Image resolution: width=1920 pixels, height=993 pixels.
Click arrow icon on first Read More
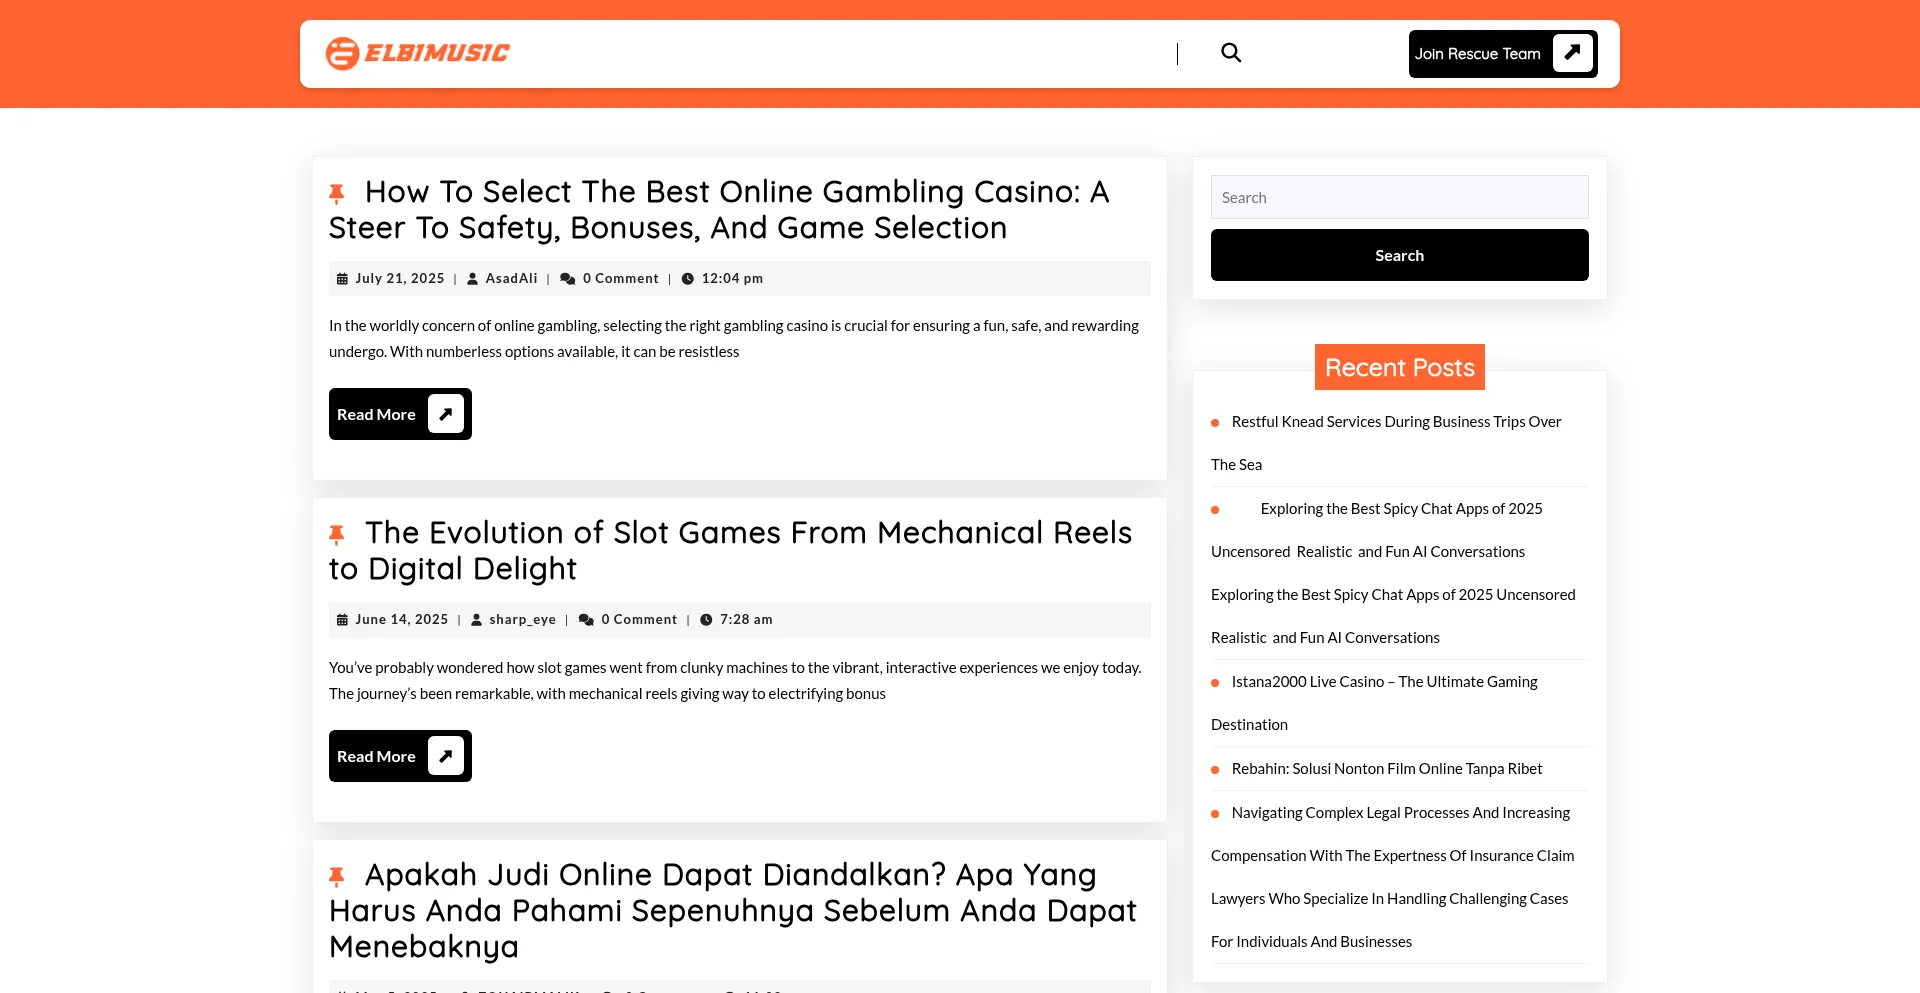pos(446,414)
